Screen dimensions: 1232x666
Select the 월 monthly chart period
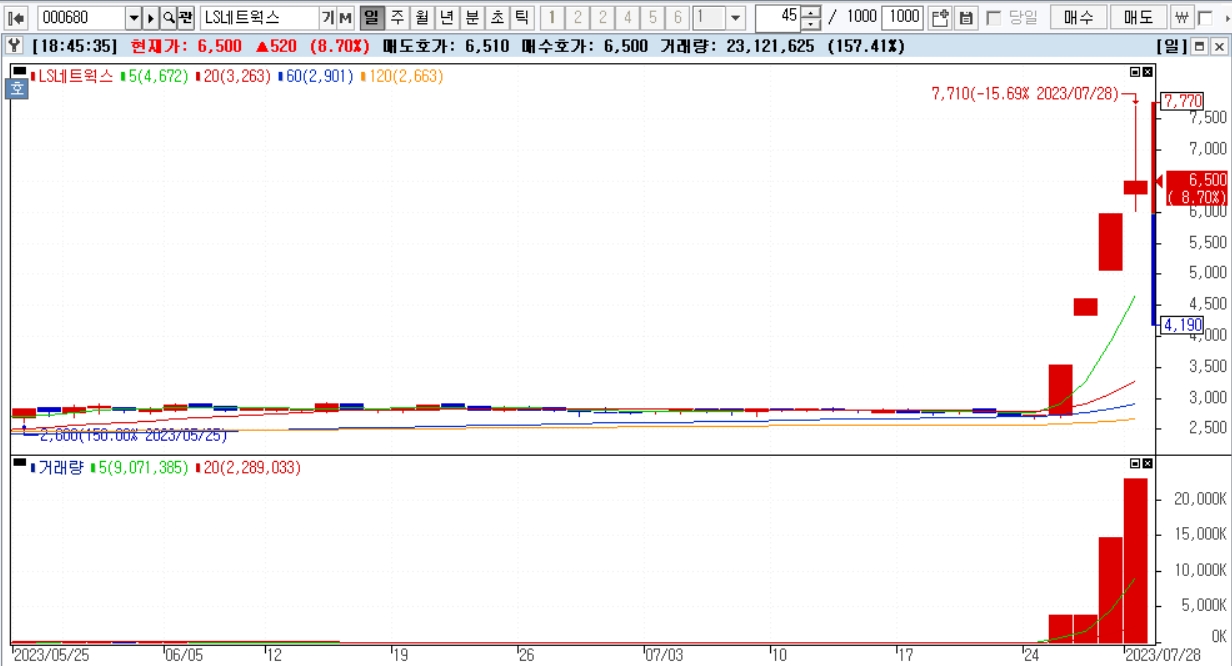(x=422, y=17)
